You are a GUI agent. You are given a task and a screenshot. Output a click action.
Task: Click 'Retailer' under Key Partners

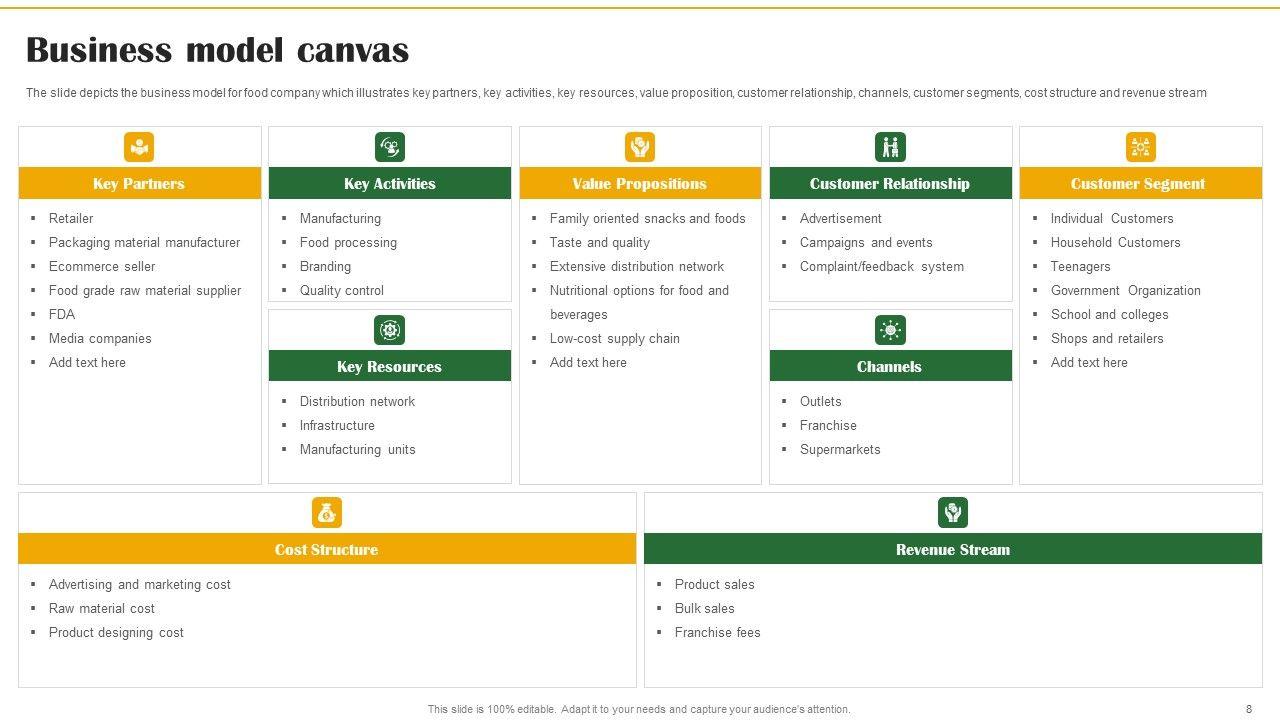(71, 218)
